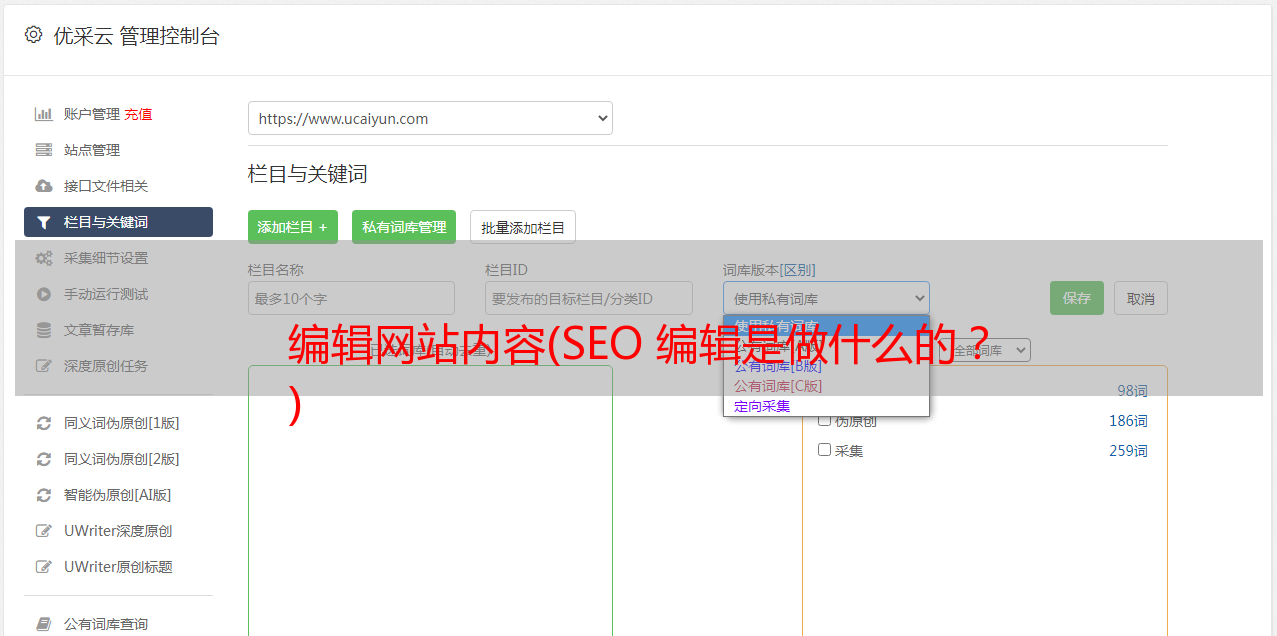Open 接口文件相关 via its cloud icon
Image resolution: width=1277 pixels, height=636 pixels.
pyautogui.click(x=43, y=186)
